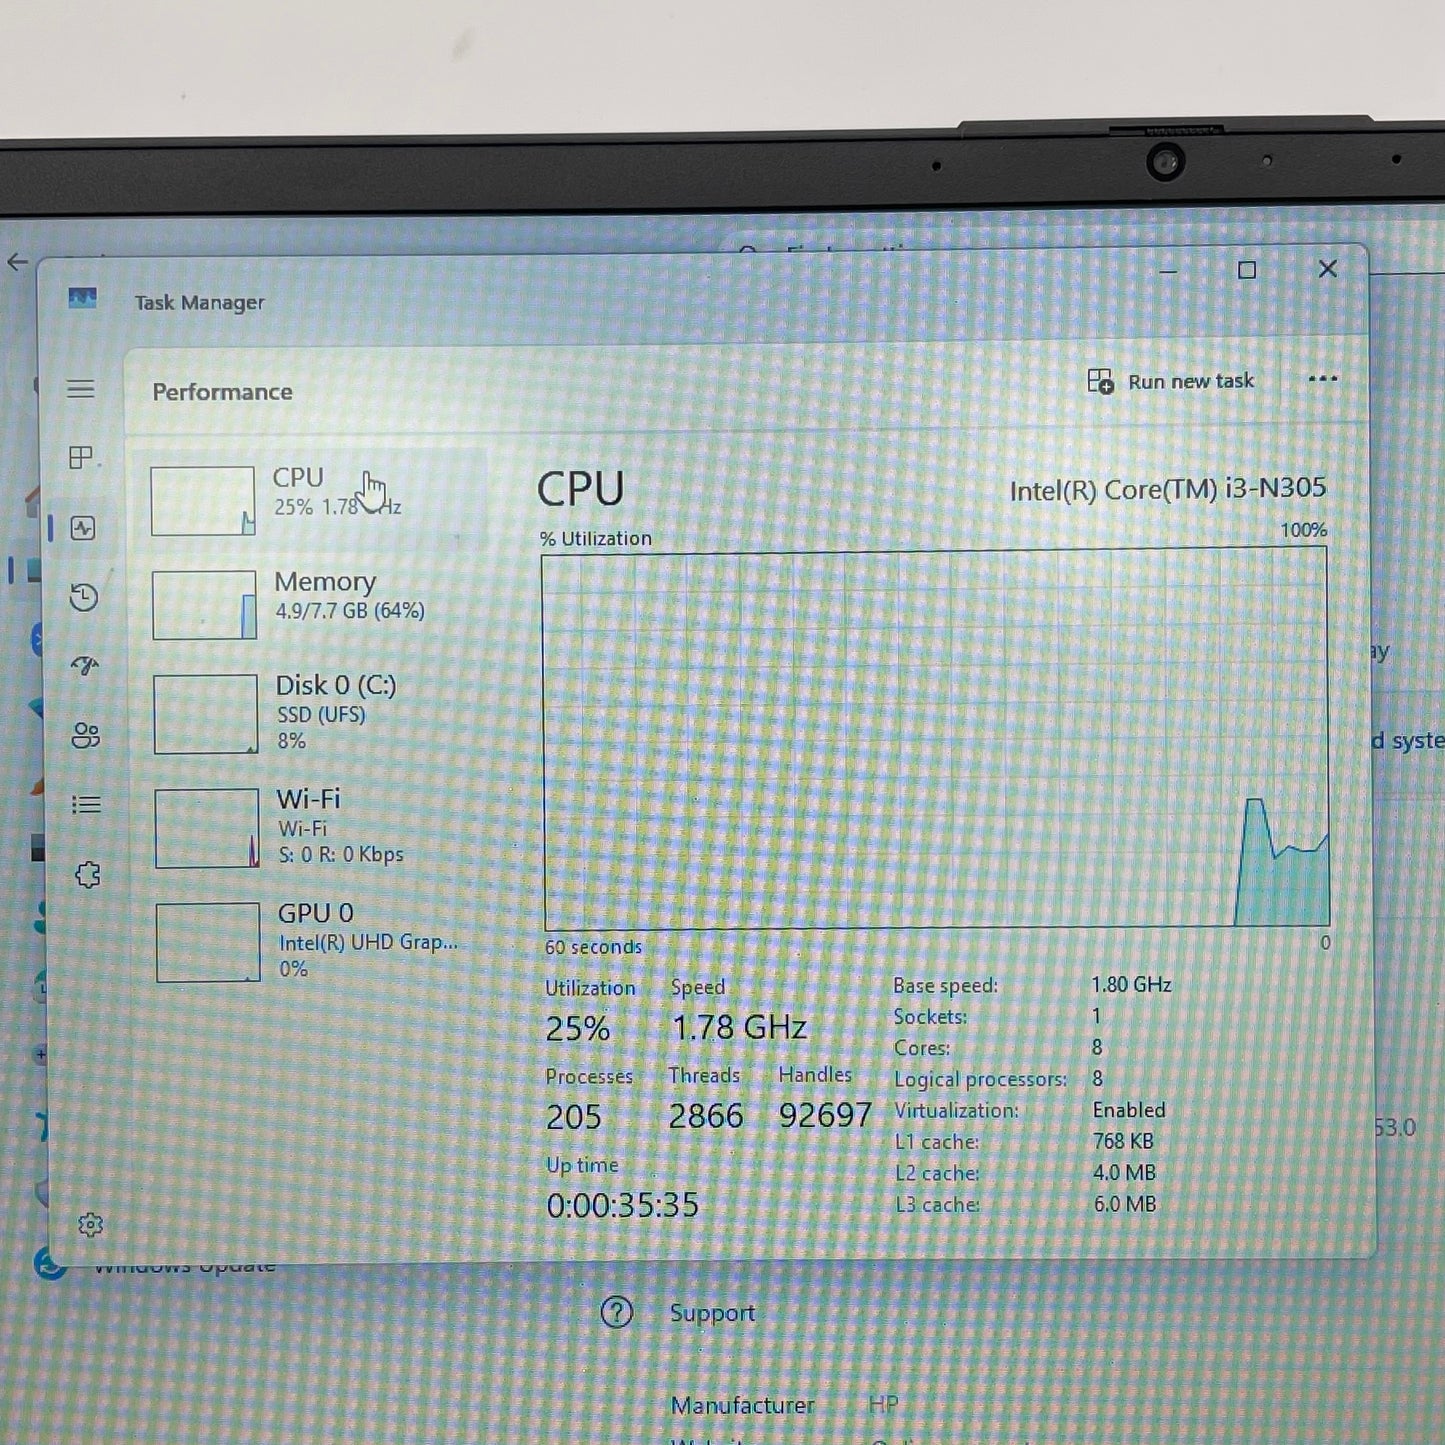Click the Run new task button
This screenshot has height=1445, width=1445.
1170,381
